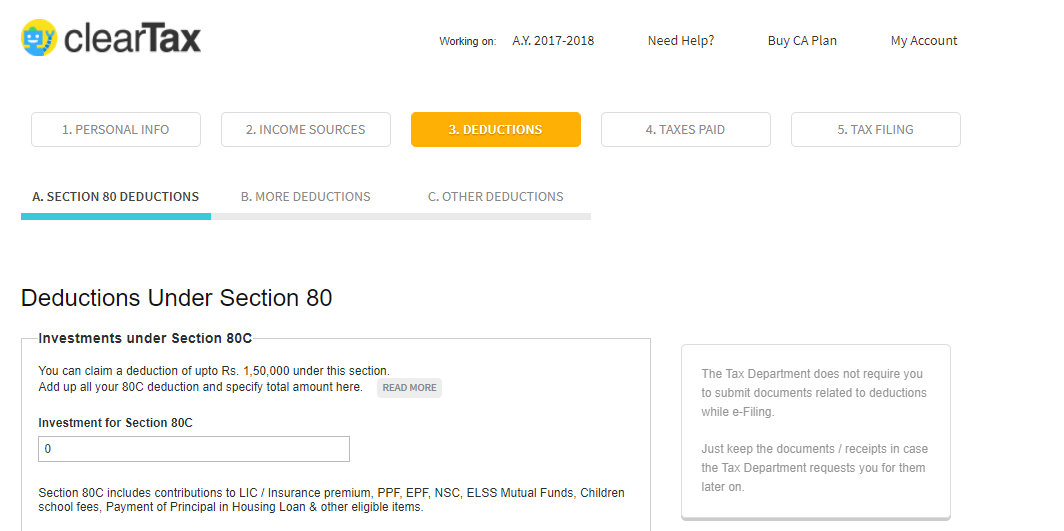The height and width of the screenshot is (531, 1064).
Task: Click the Buy CA Plan link
Action: tap(802, 41)
